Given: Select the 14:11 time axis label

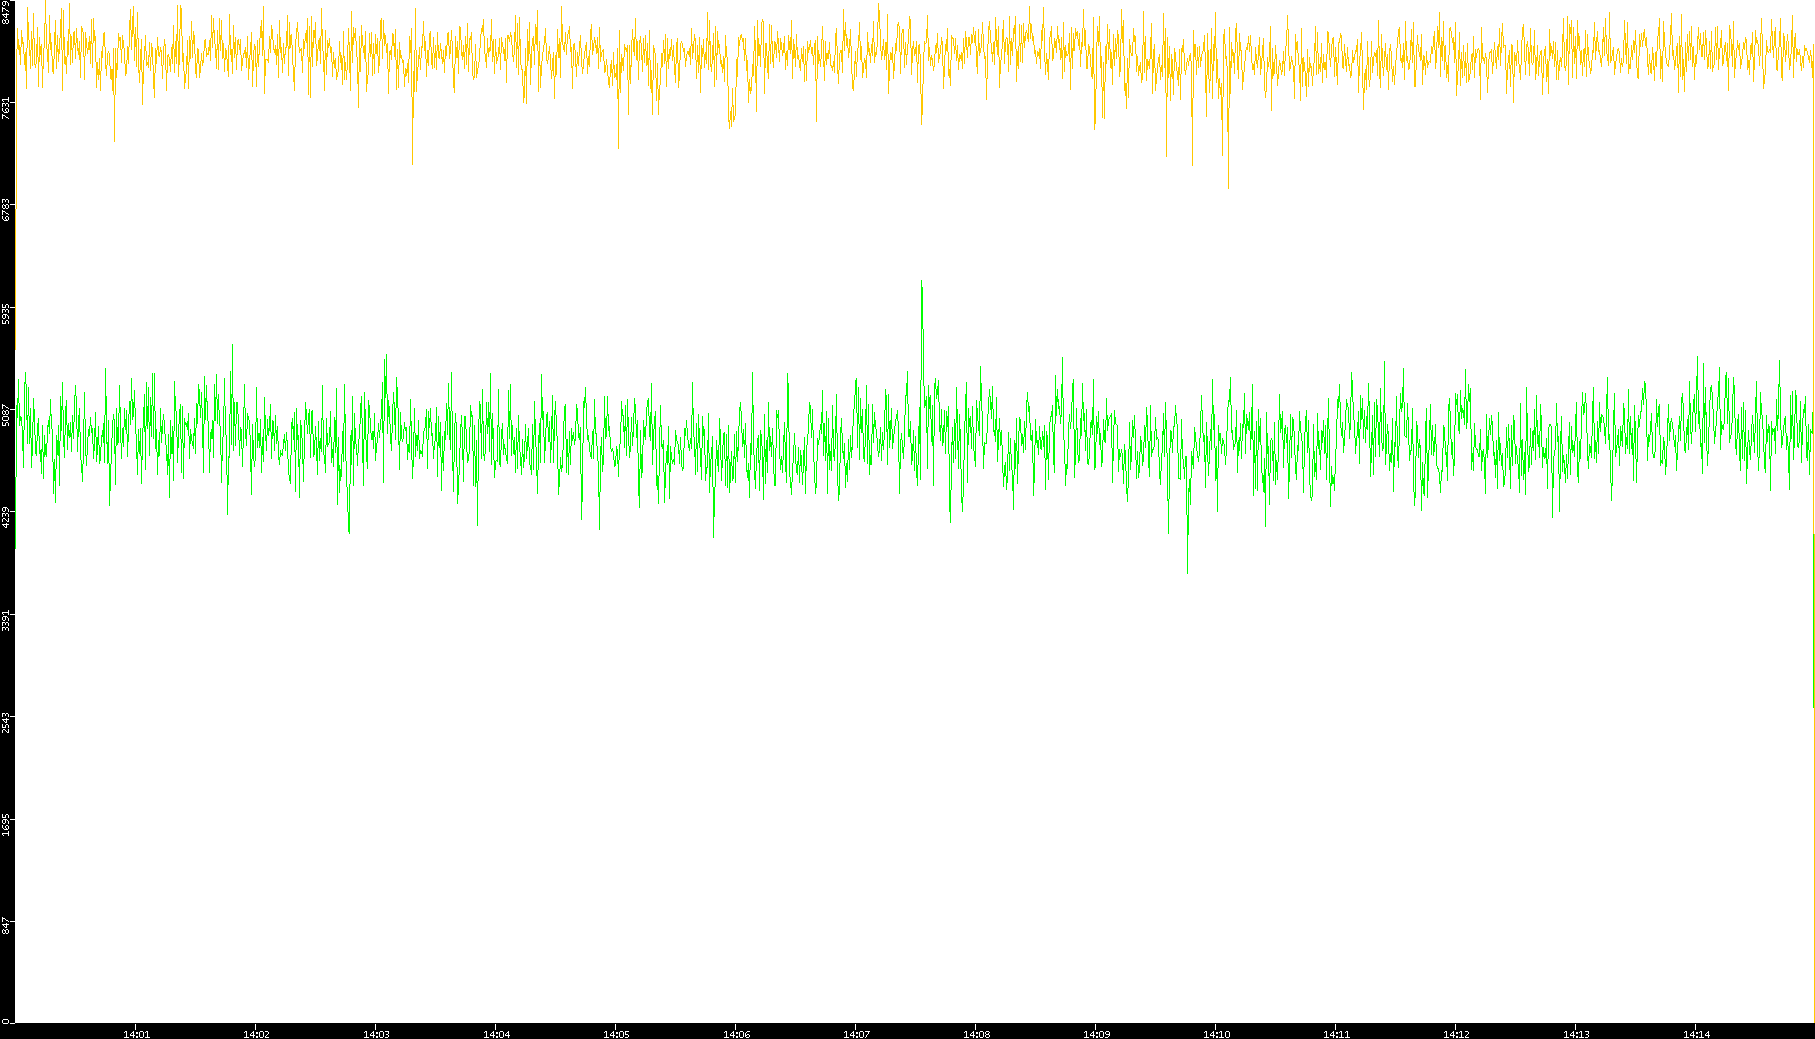Looking at the screenshot, I should (x=1336, y=1034).
